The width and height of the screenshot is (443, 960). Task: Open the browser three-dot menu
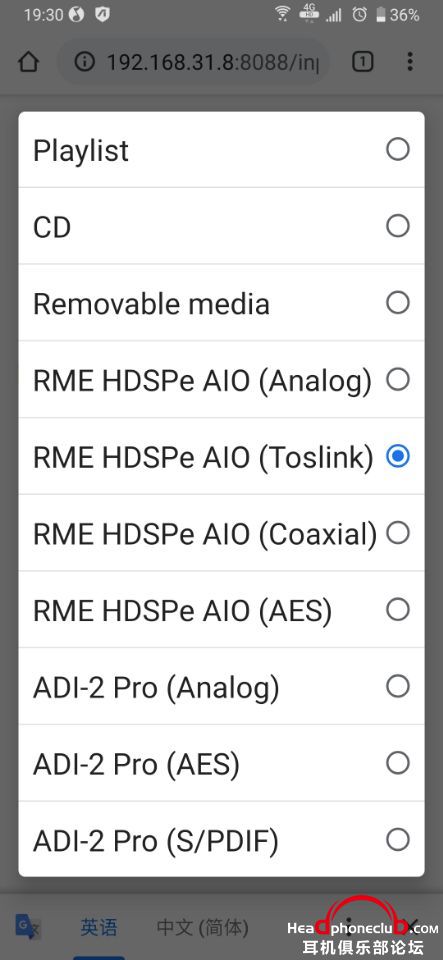[x=409, y=62]
